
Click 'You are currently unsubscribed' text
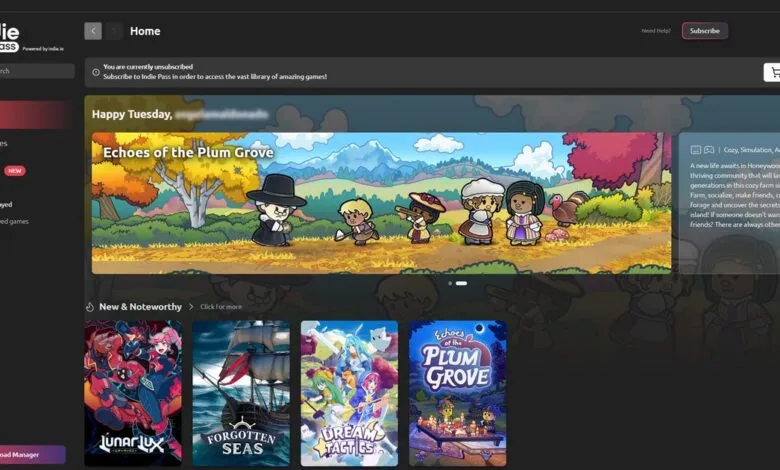tap(148, 67)
